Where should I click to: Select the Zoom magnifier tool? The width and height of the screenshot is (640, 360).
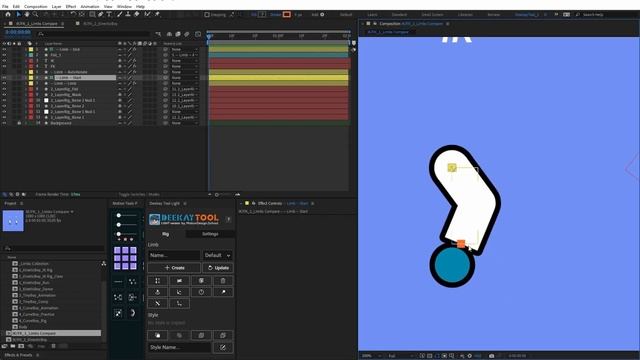[36, 14]
